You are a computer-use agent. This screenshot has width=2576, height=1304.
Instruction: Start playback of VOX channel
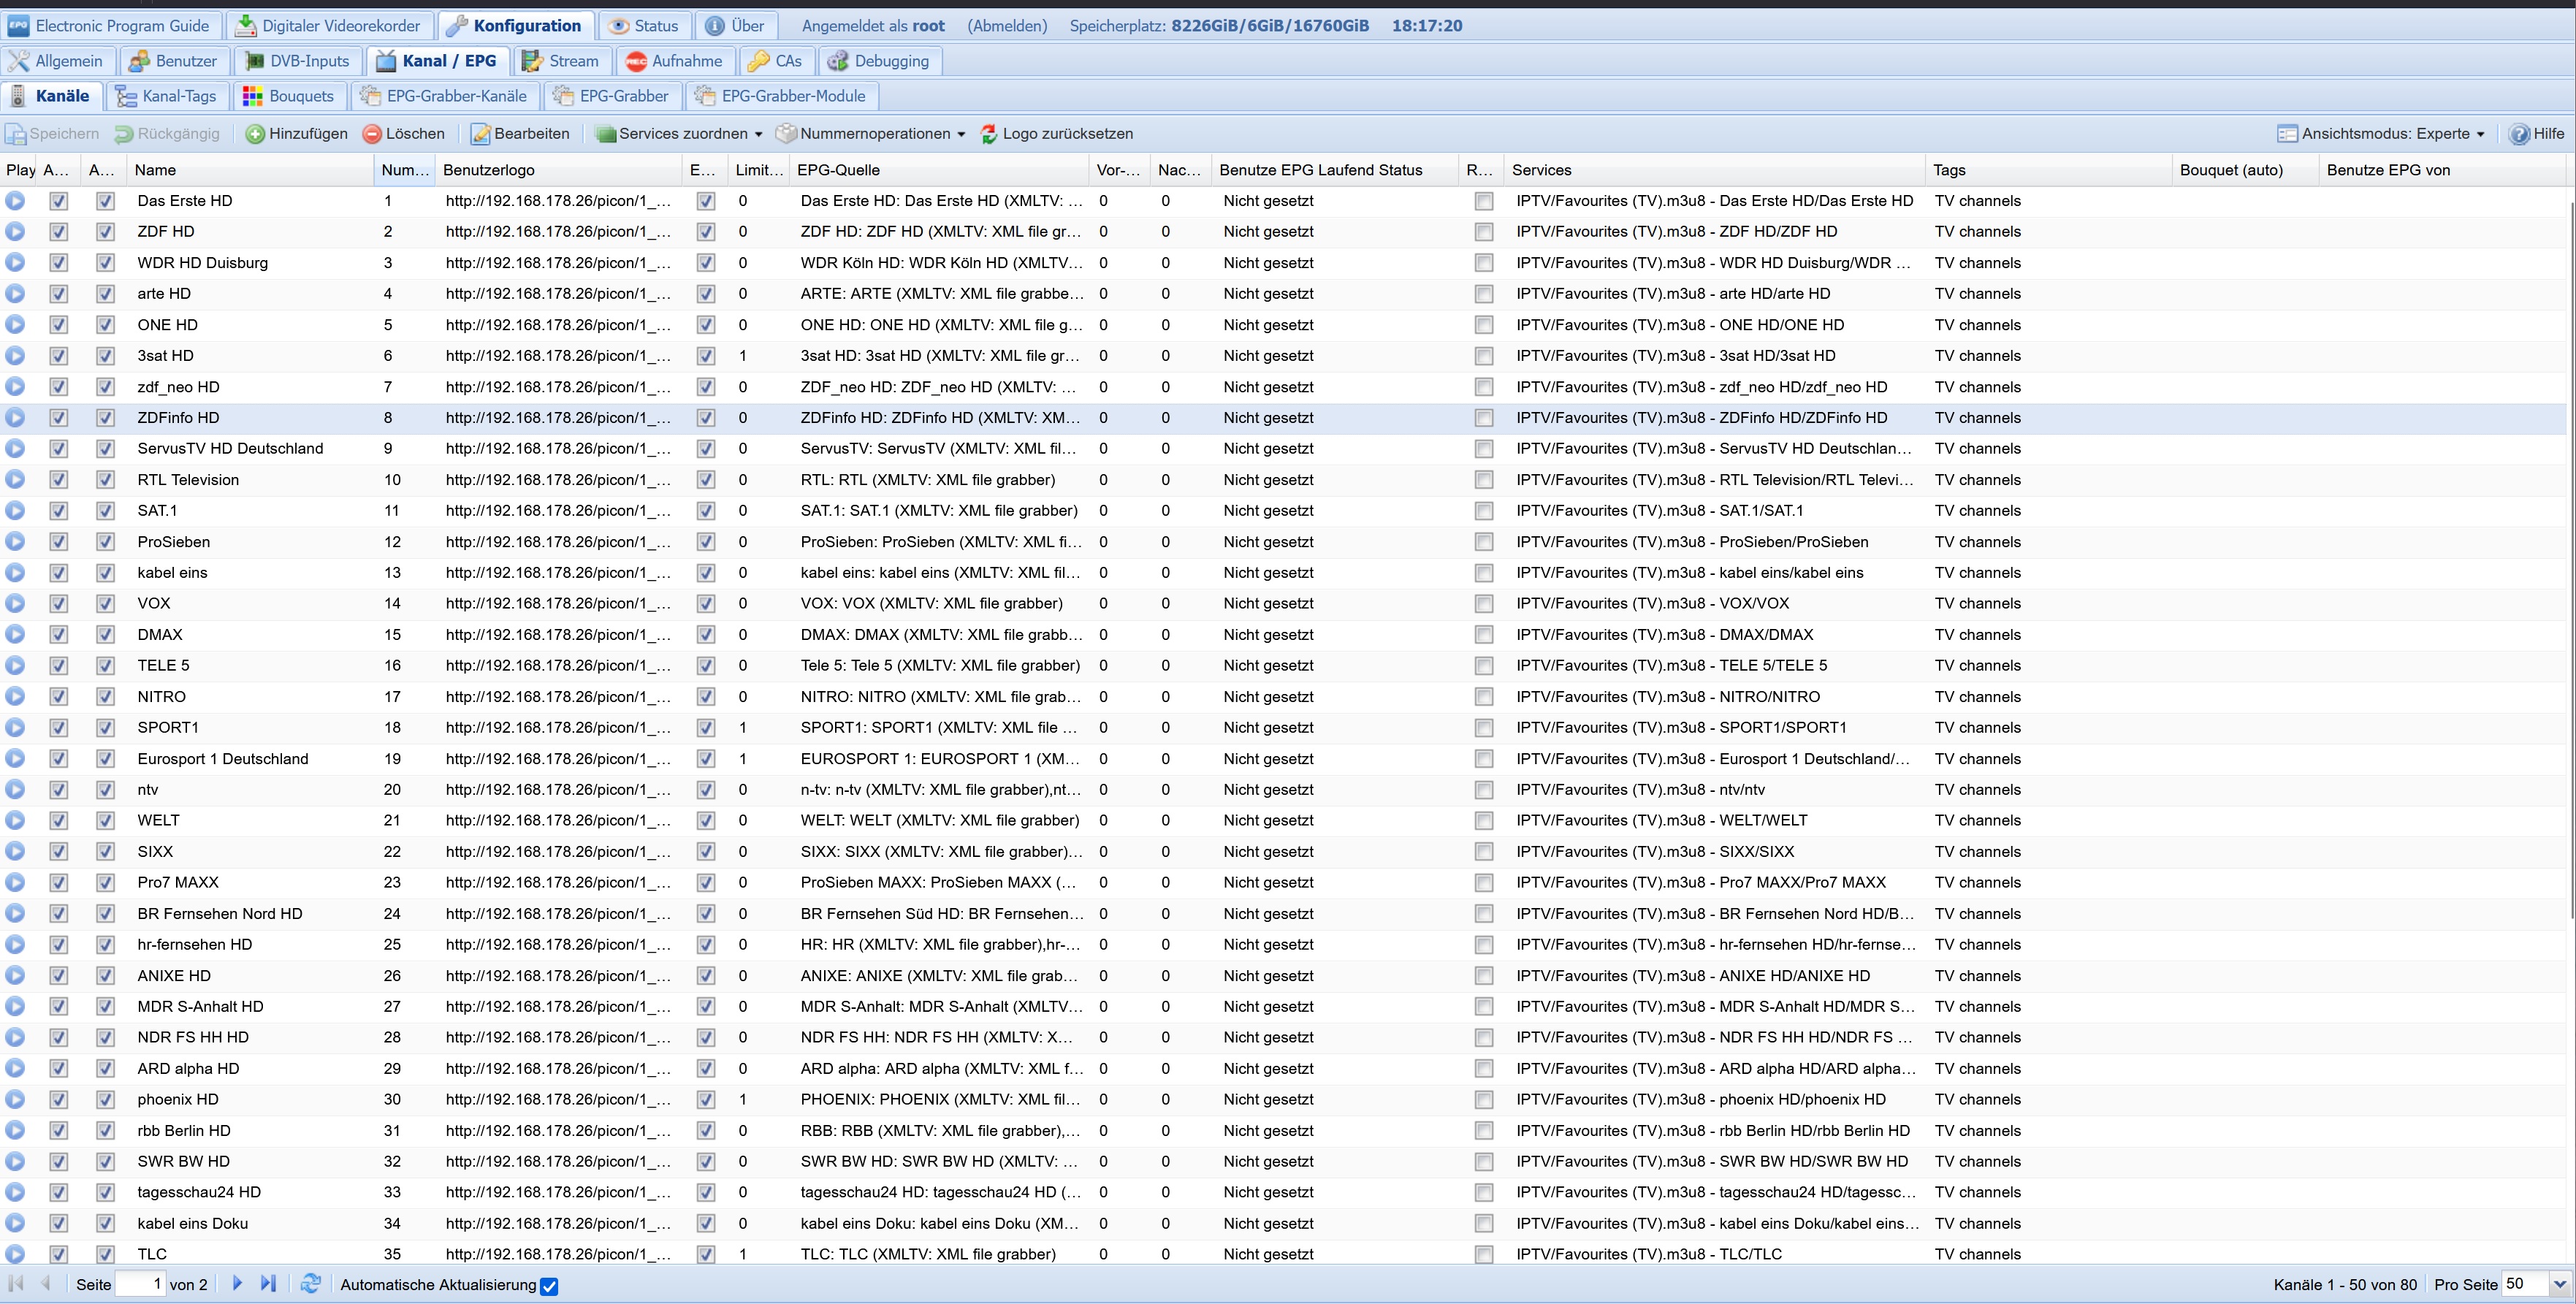tap(15, 604)
